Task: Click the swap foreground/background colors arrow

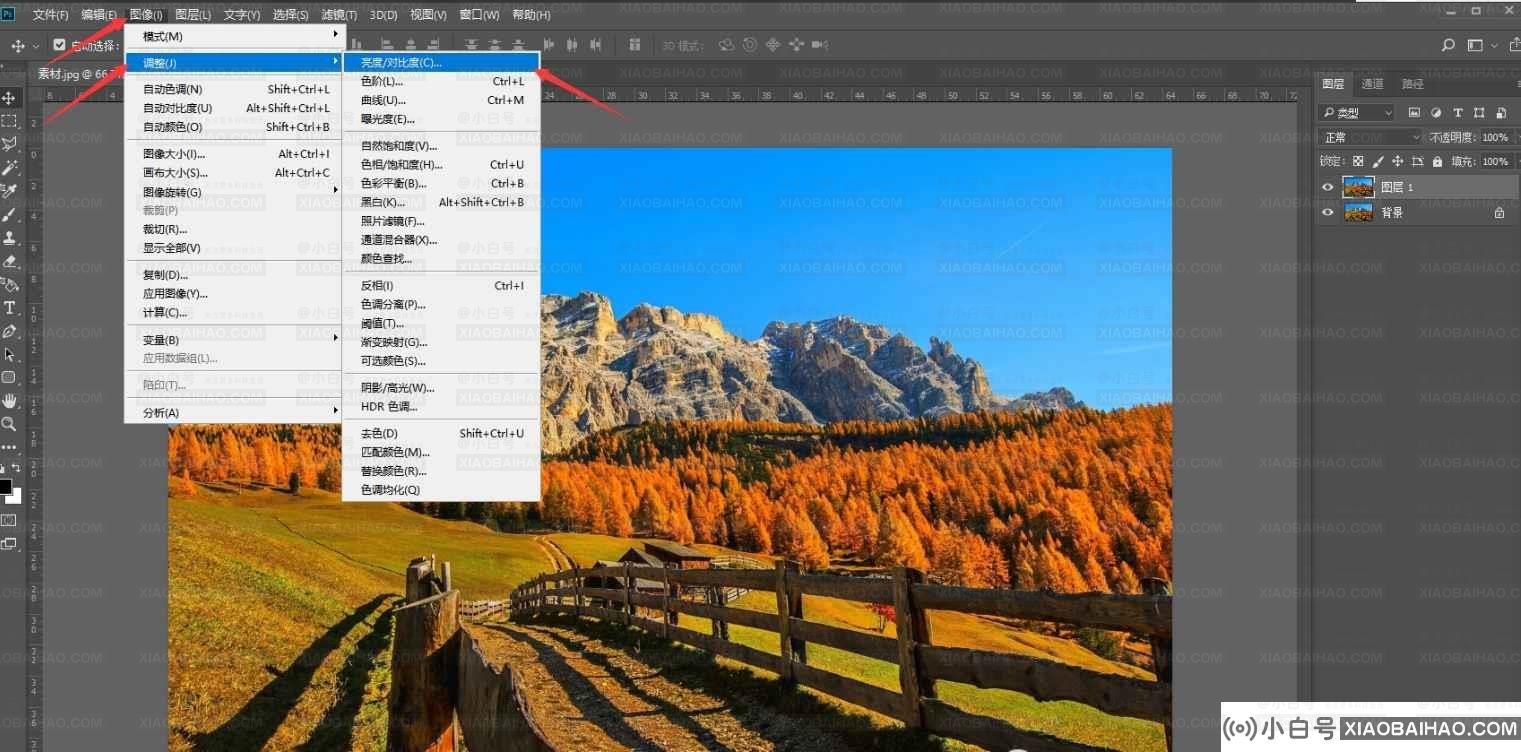Action: 17,469
